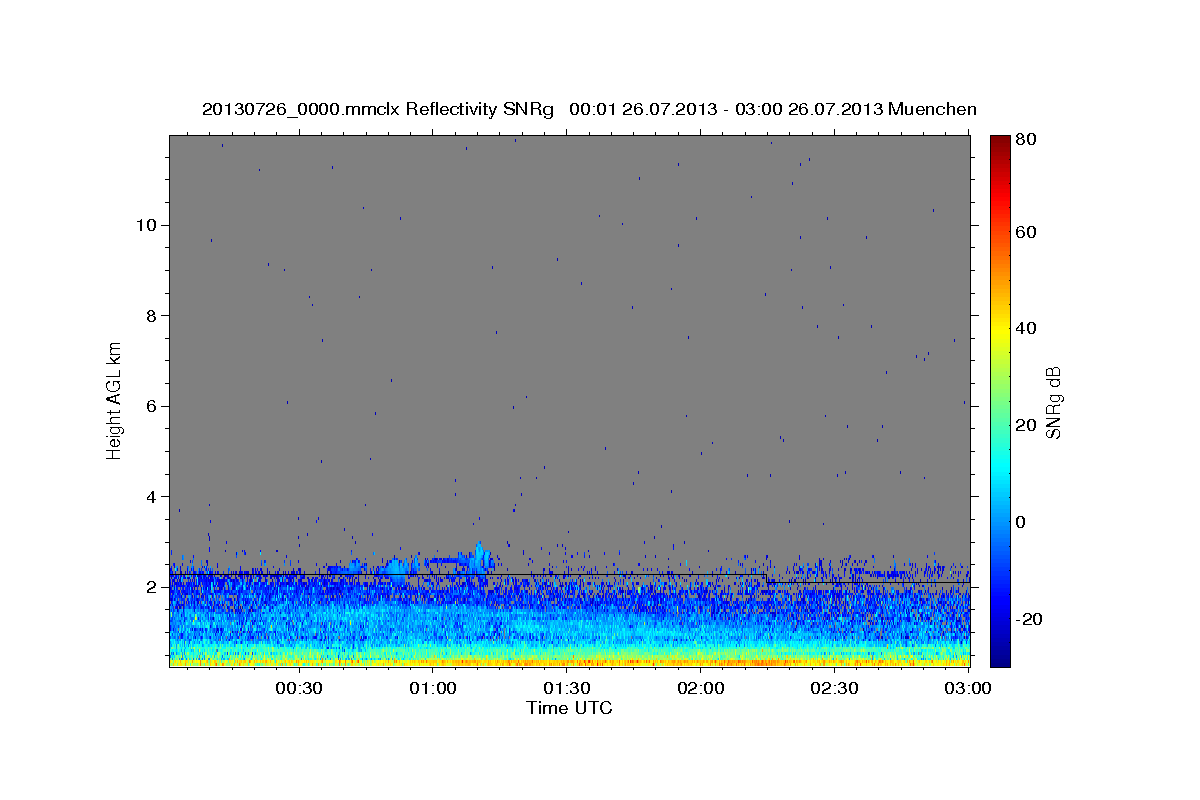Click the 'SNRg dB' colorbar label

(1053, 402)
